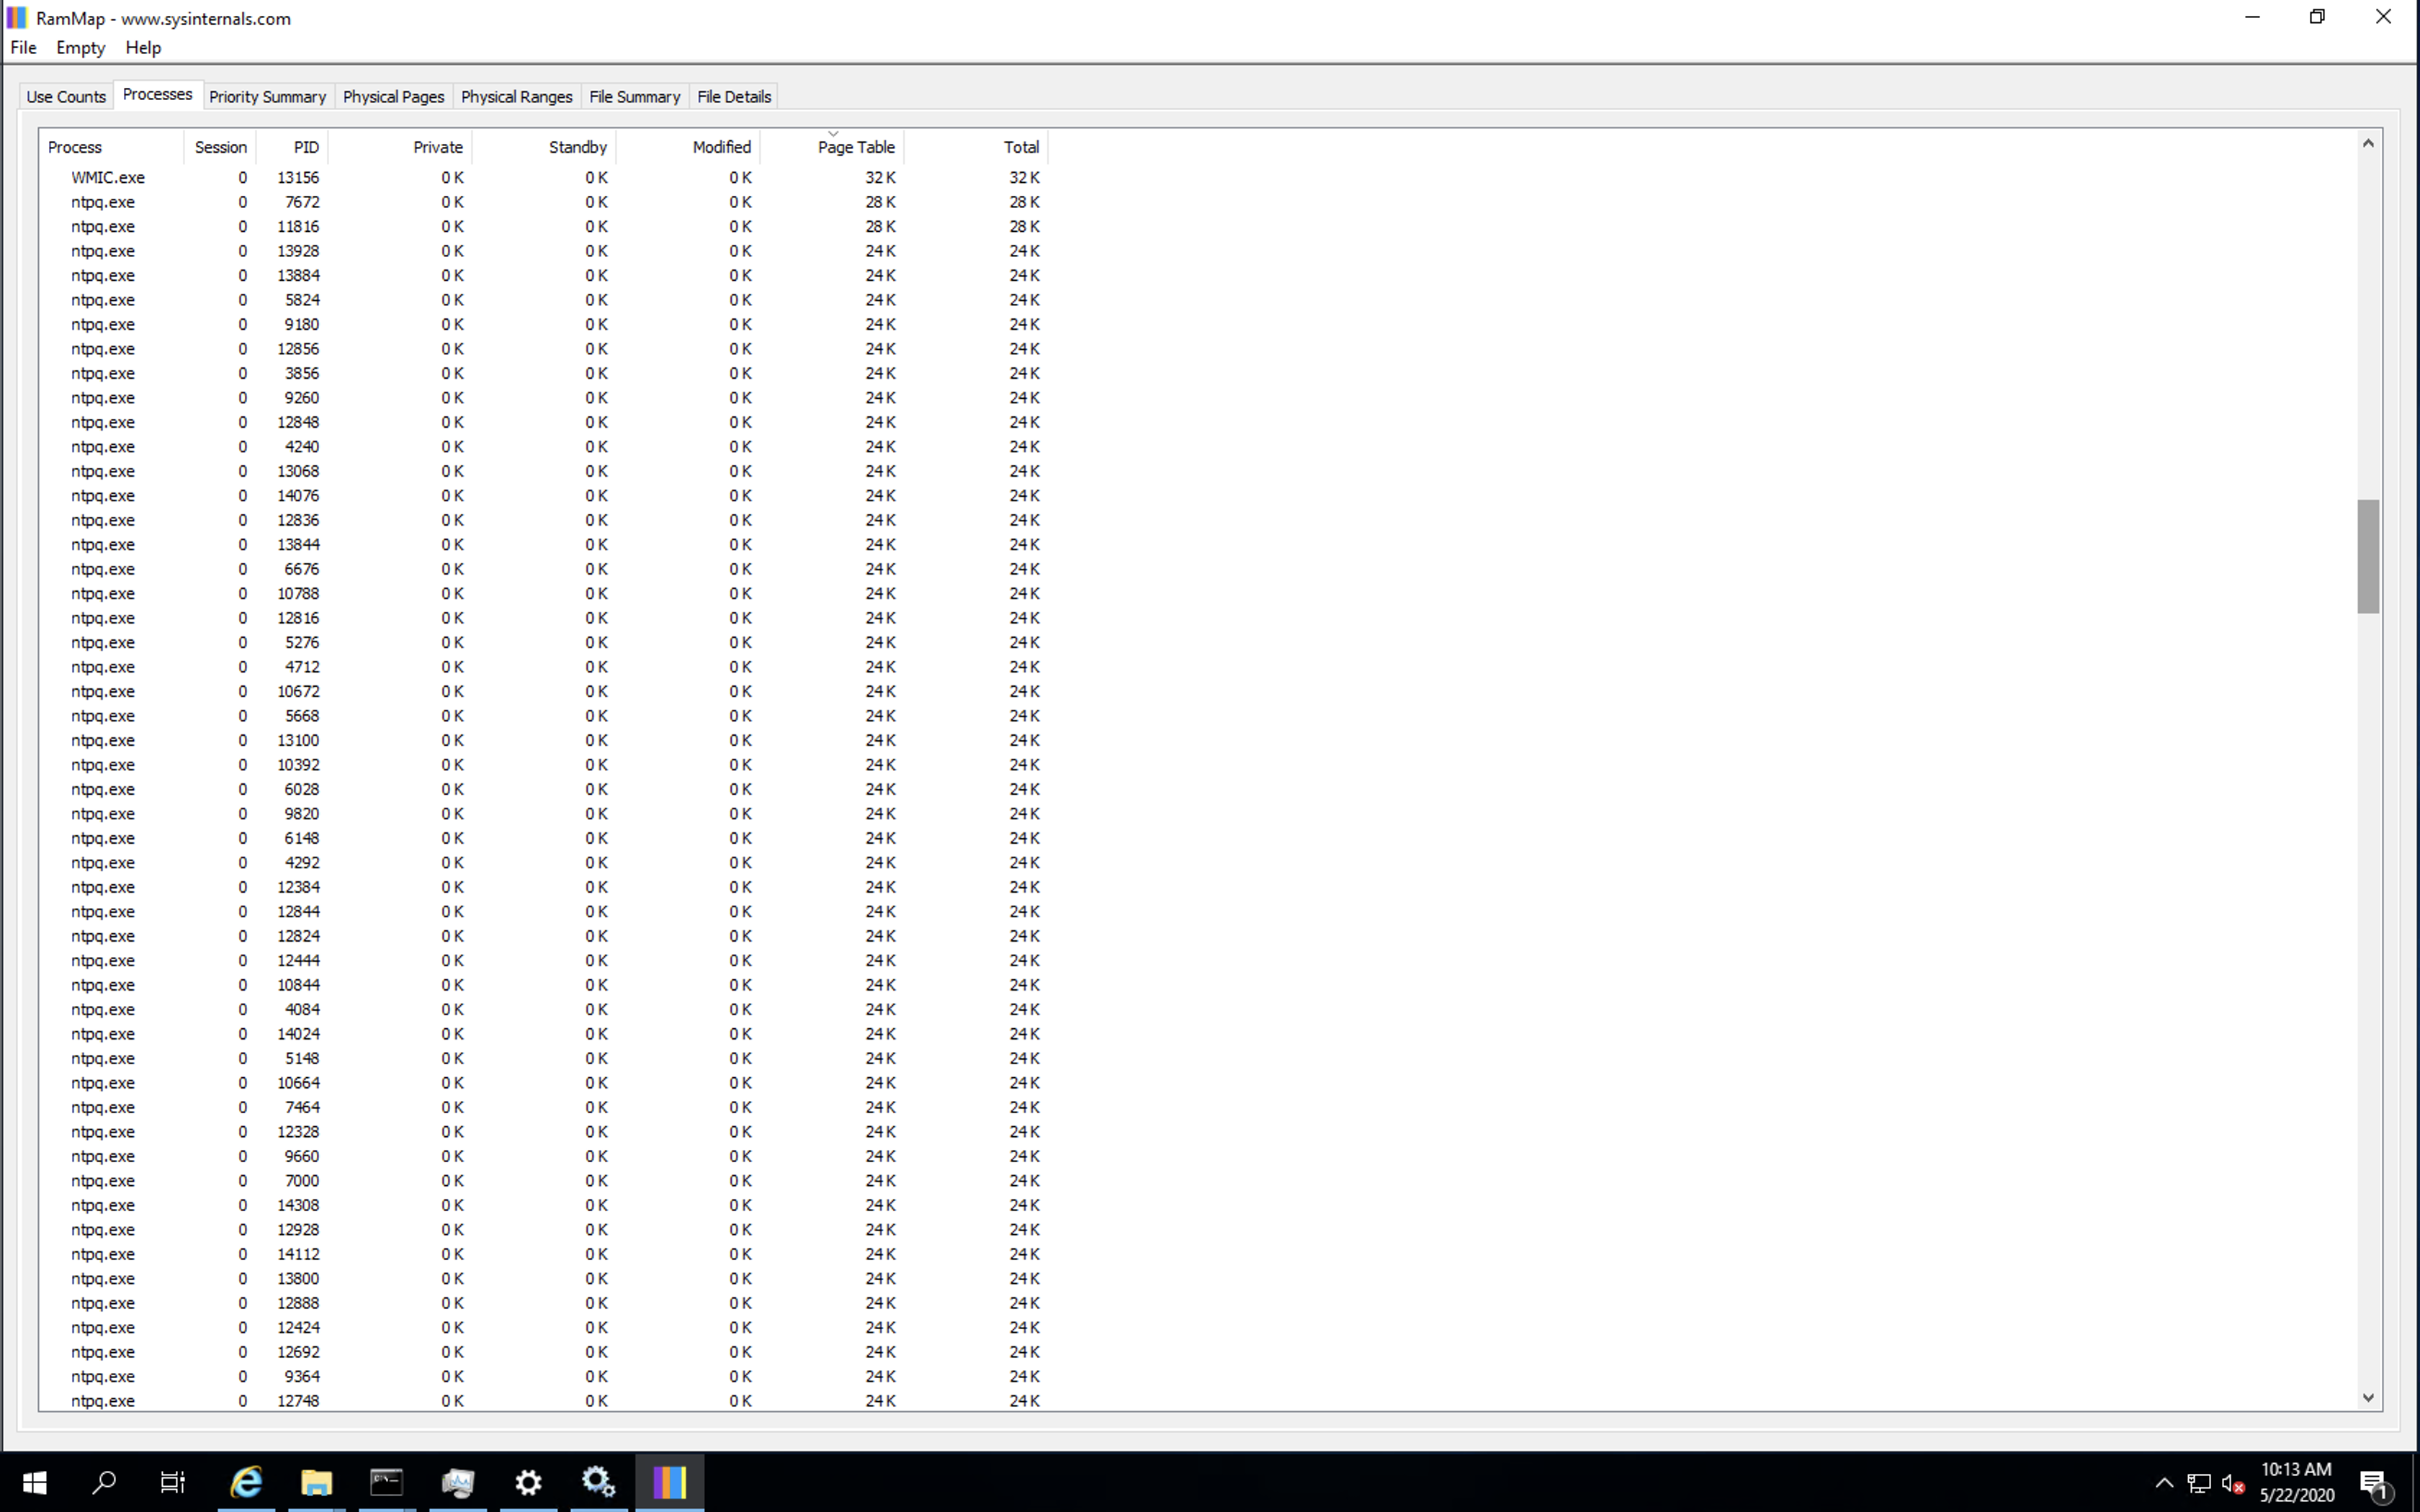Sort by the Process column header
2420x1512 pixels.
[111, 147]
